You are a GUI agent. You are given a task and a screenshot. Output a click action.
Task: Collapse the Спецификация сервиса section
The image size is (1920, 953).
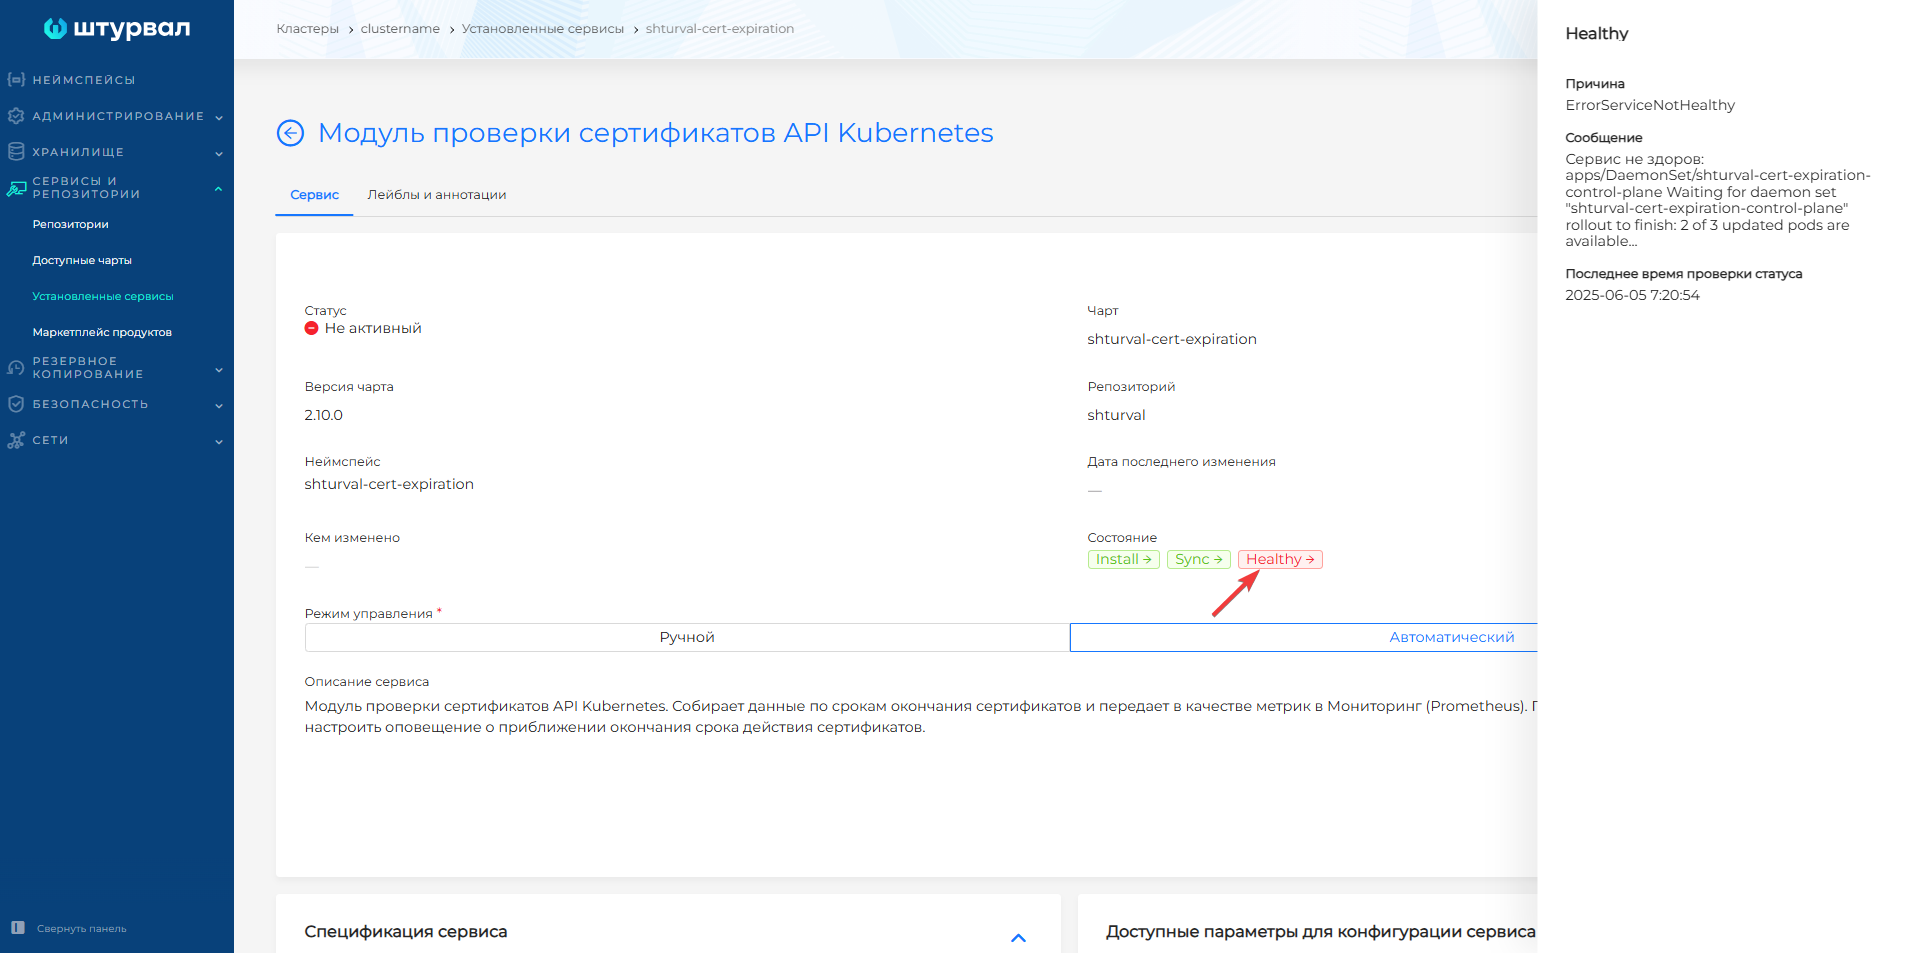click(x=1019, y=938)
